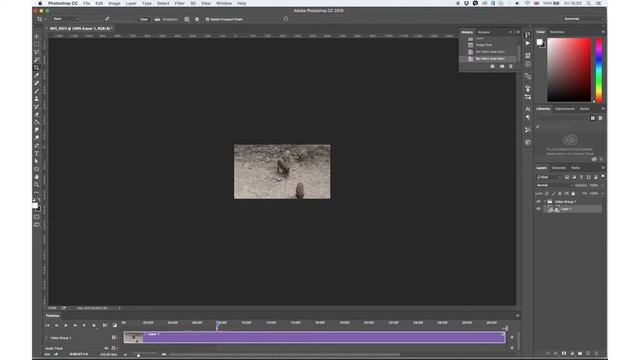Open Video Group 1 filmstrip menu
Image resolution: width=640 pixels, height=360 pixels.
pyautogui.click(x=114, y=338)
